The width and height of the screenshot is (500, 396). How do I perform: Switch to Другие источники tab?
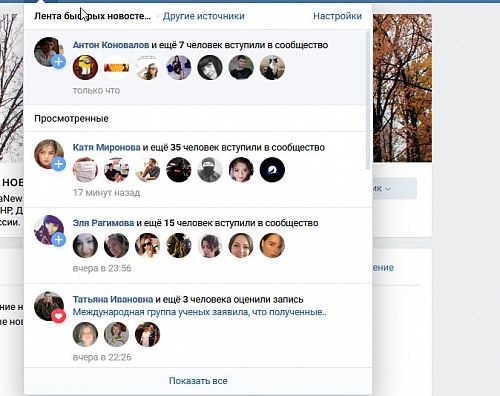(x=204, y=16)
